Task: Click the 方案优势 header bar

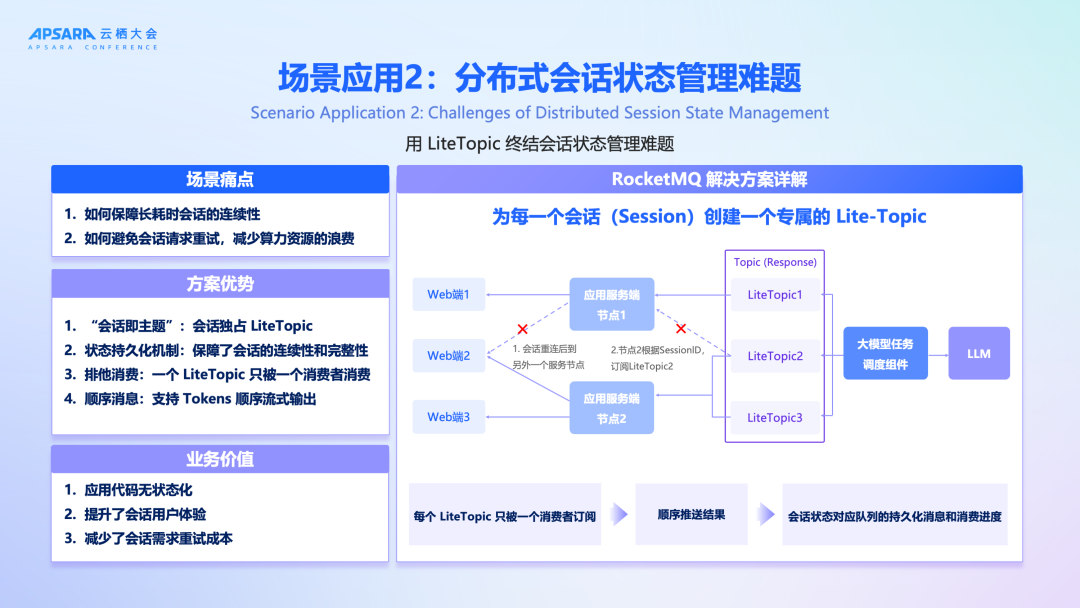Action: pyautogui.click(x=220, y=283)
